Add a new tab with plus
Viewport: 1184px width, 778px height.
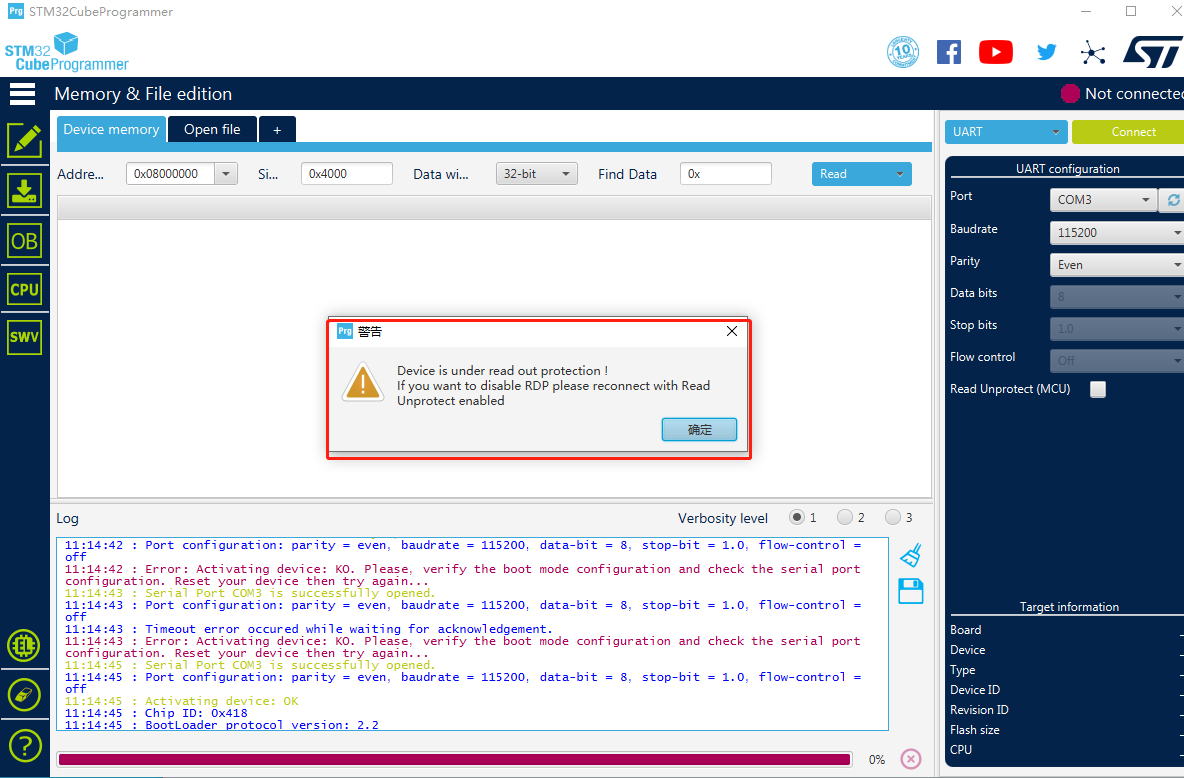pos(277,130)
